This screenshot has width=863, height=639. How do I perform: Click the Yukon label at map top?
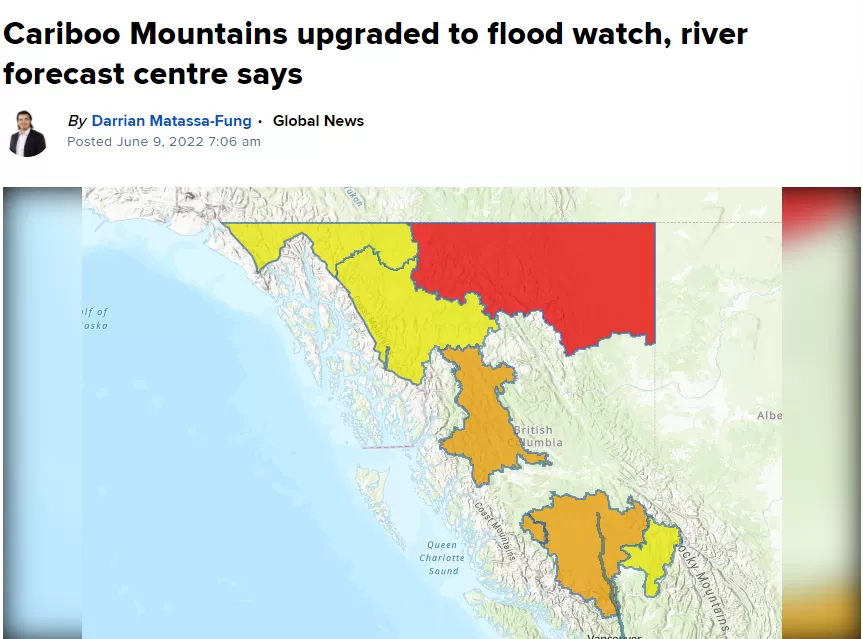click(x=354, y=197)
